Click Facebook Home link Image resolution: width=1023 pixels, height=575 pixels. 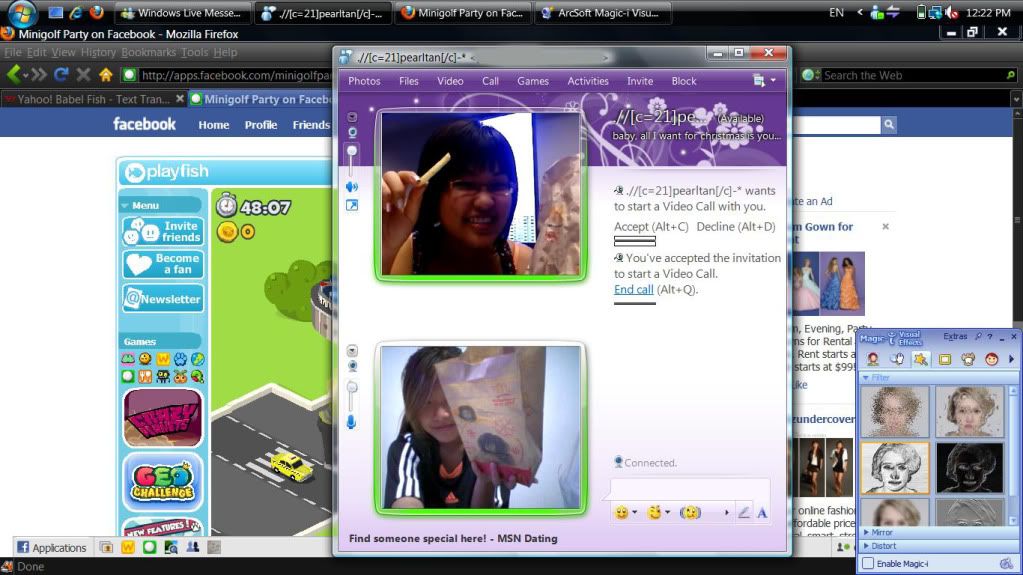[214, 125]
